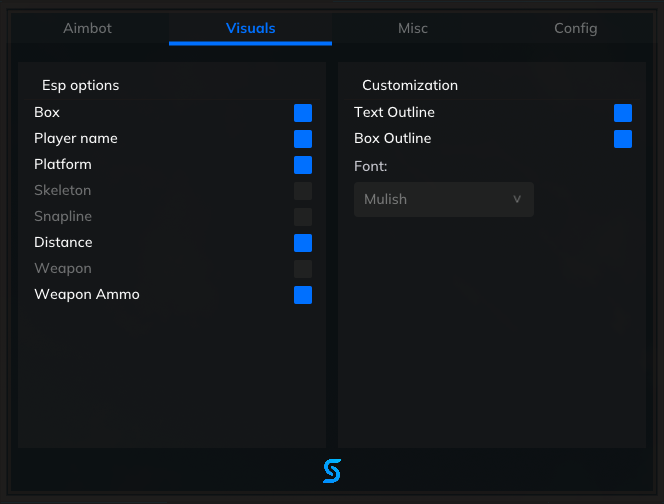Screen dimensions: 664x504
Task: Click the blue S logo icon
Action: coord(332,471)
